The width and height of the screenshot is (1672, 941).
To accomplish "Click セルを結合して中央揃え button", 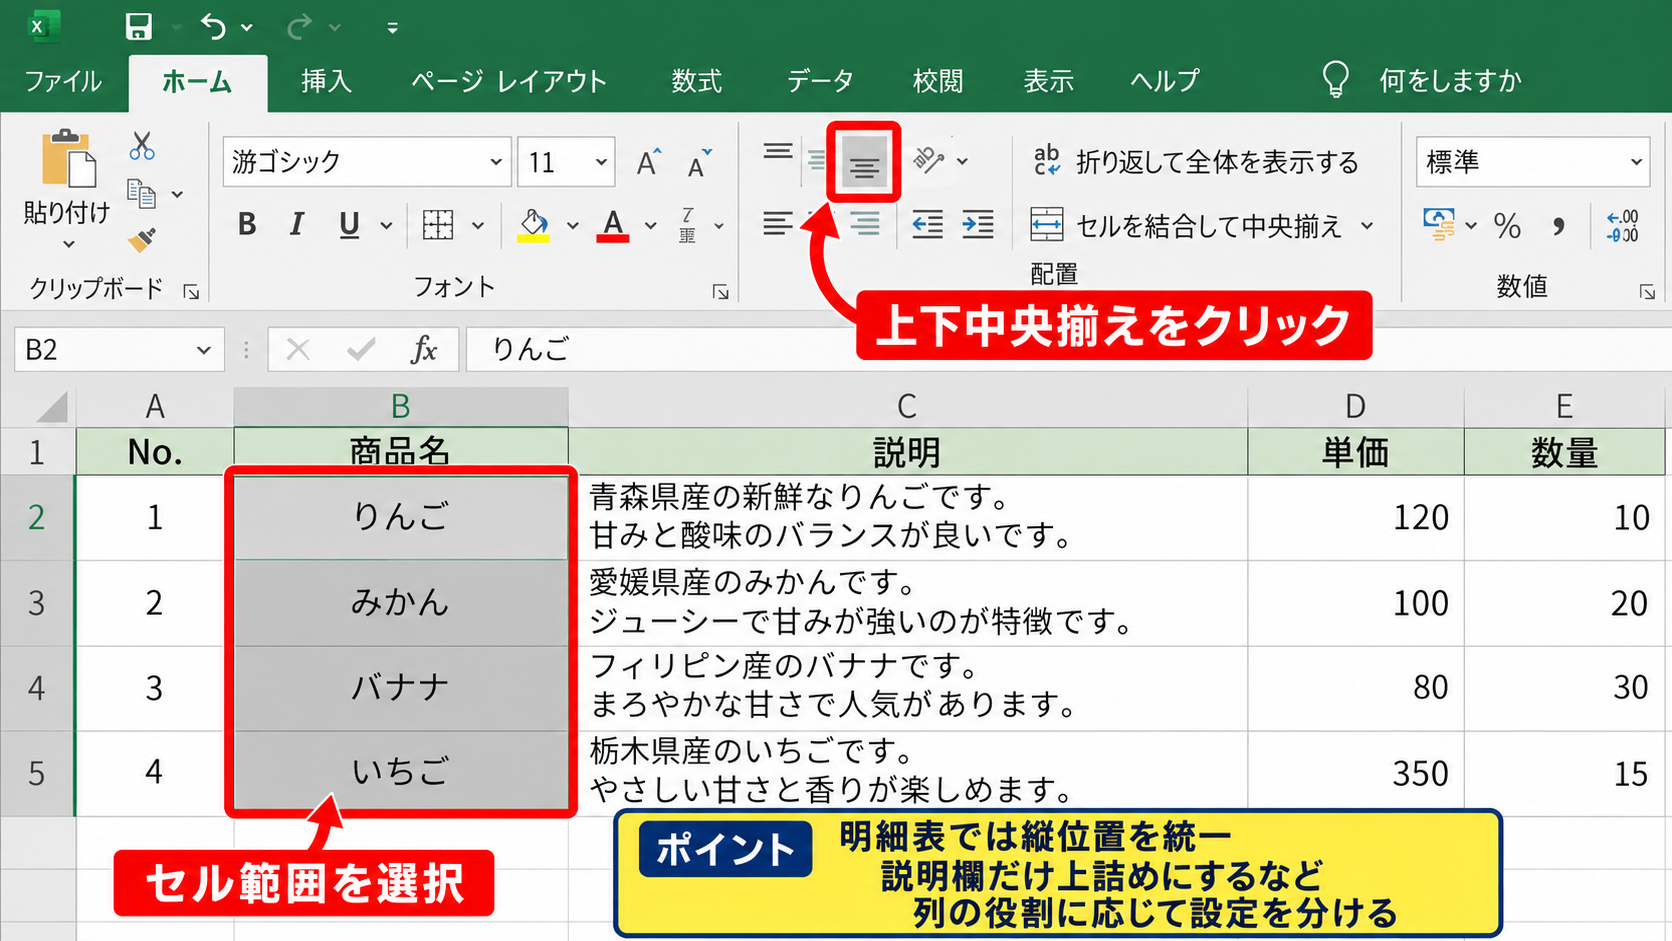I will (x=1186, y=226).
